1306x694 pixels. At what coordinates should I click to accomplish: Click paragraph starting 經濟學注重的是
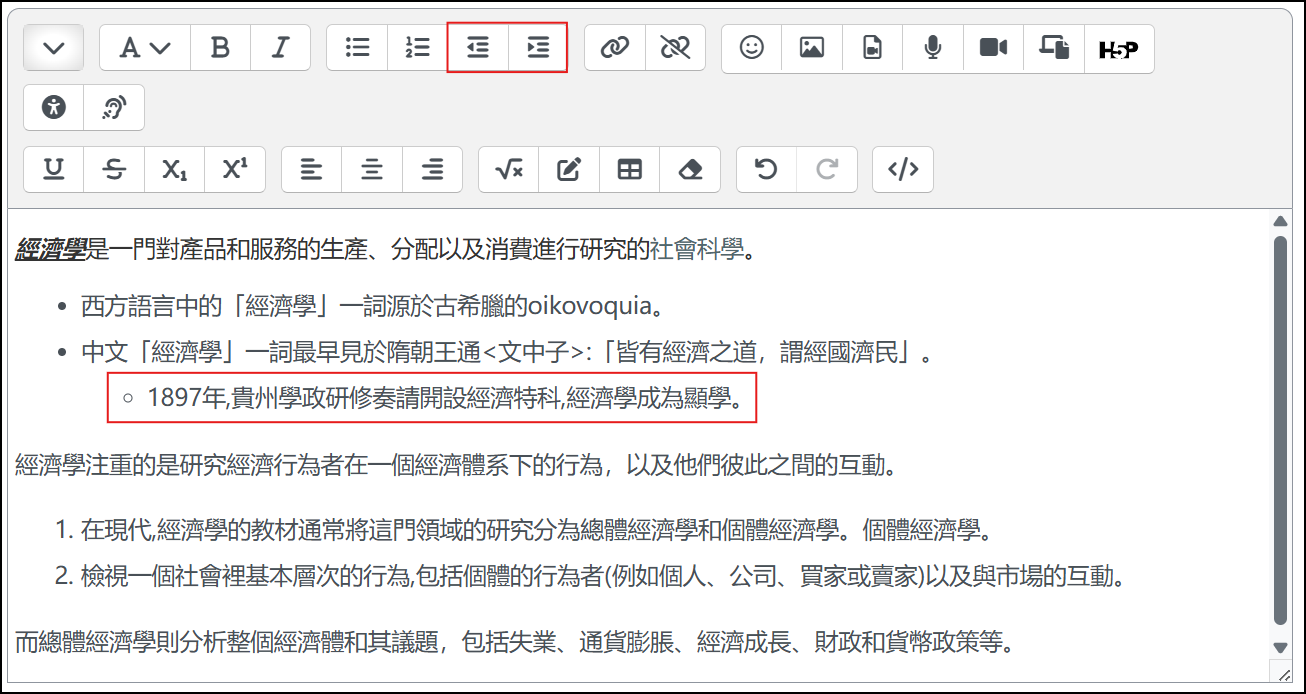[455, 465]
